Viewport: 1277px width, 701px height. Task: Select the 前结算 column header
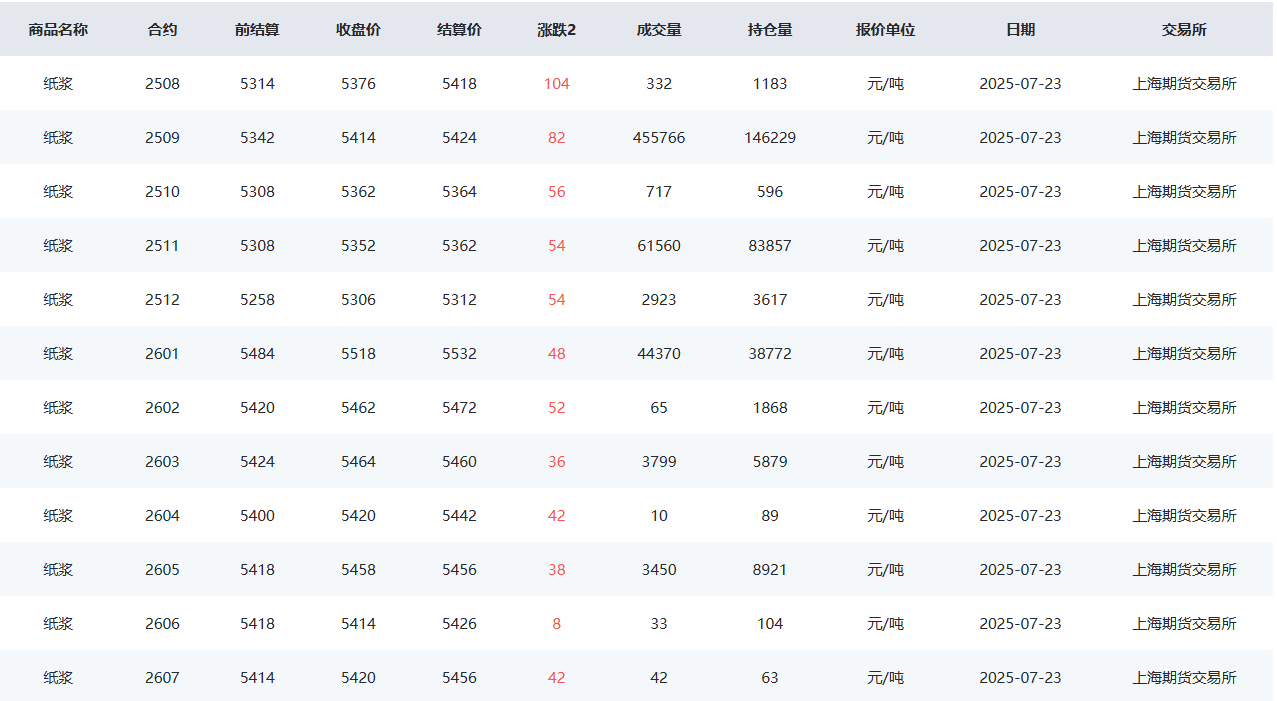(x=257, y=30)
